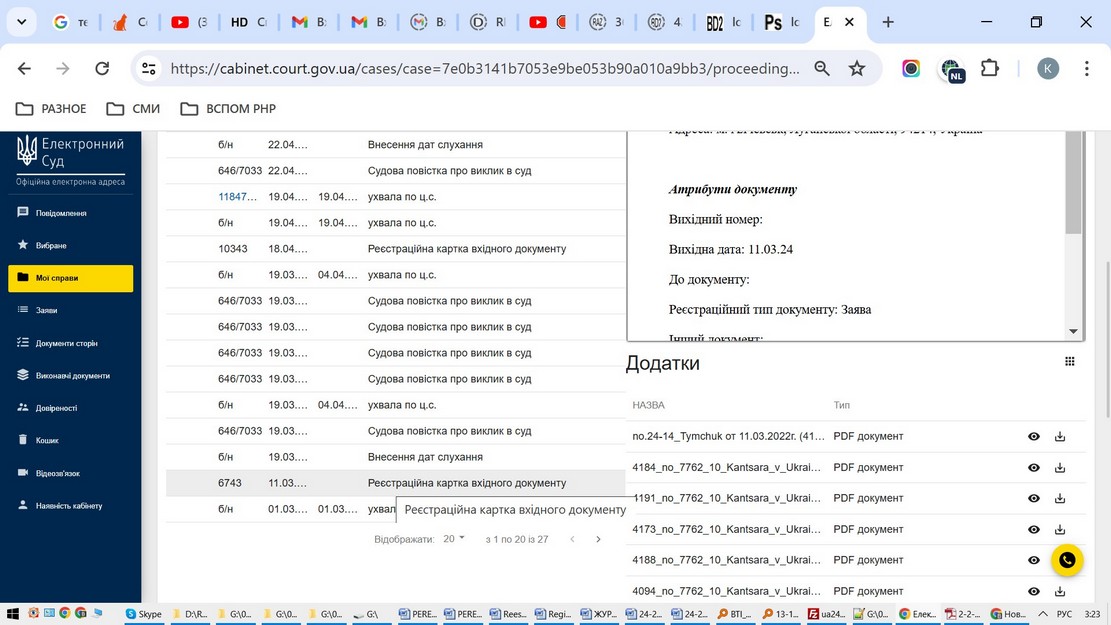Download 4184_no_7762_10_Kantsara attachment
Viewport: 1111px width, 625px height.
click(x=1060, y=468)
